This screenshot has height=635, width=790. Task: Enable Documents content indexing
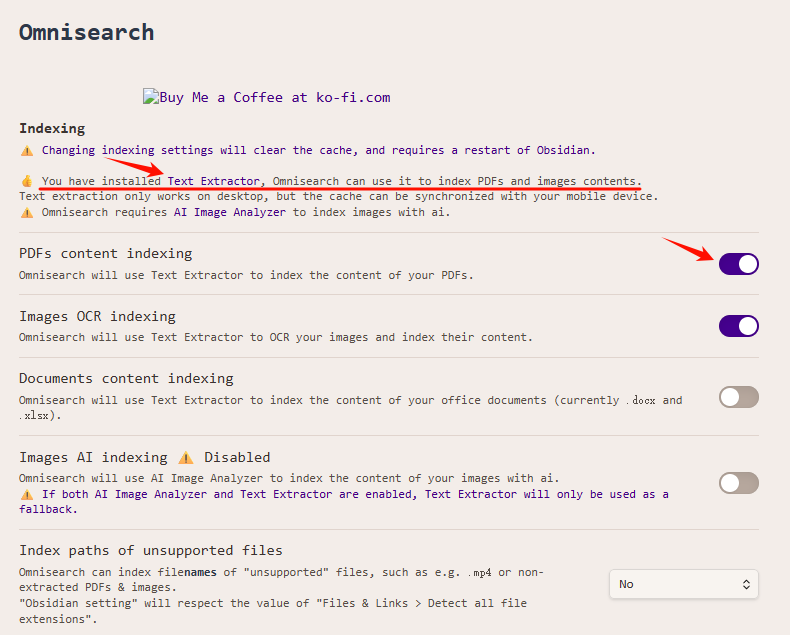(738, 397)
